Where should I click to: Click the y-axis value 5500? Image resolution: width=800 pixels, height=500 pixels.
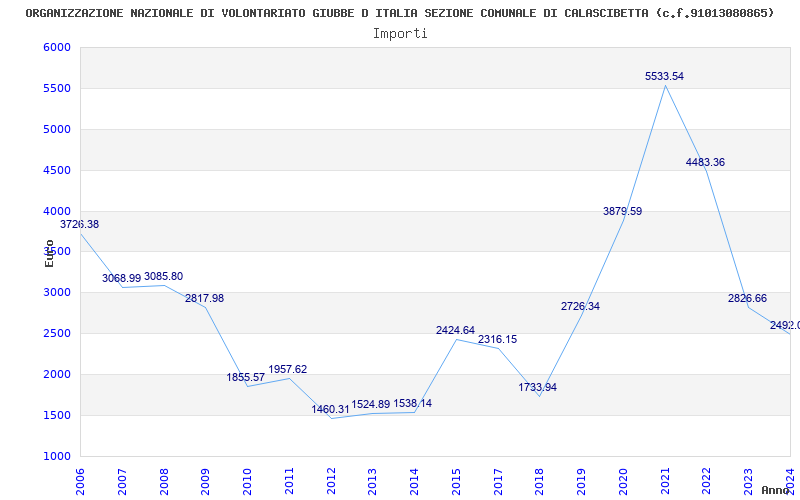pos(57,89)
